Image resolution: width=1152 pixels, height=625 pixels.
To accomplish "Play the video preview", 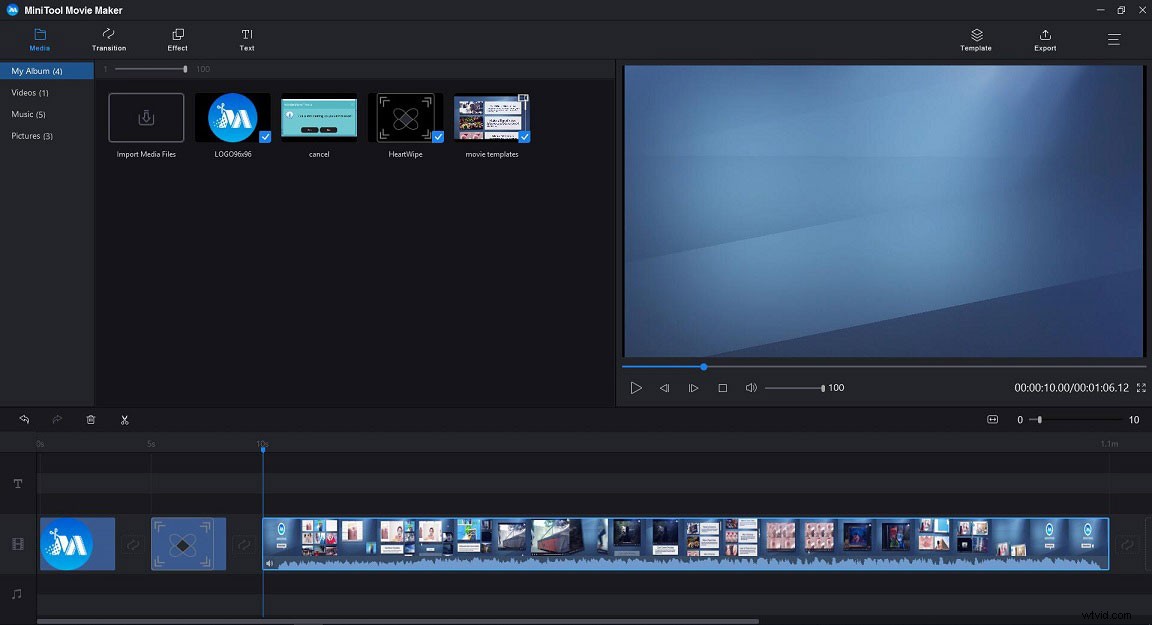I will pyautogui.click(x=636, y=387).
